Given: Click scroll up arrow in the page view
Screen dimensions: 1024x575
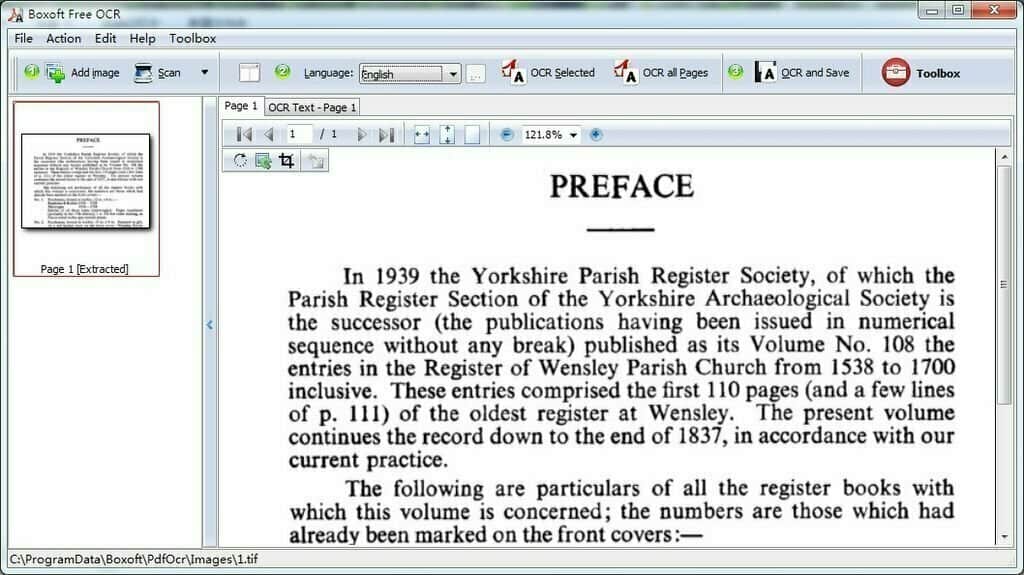Looking at the screenshot, I should click(1004, 157).
